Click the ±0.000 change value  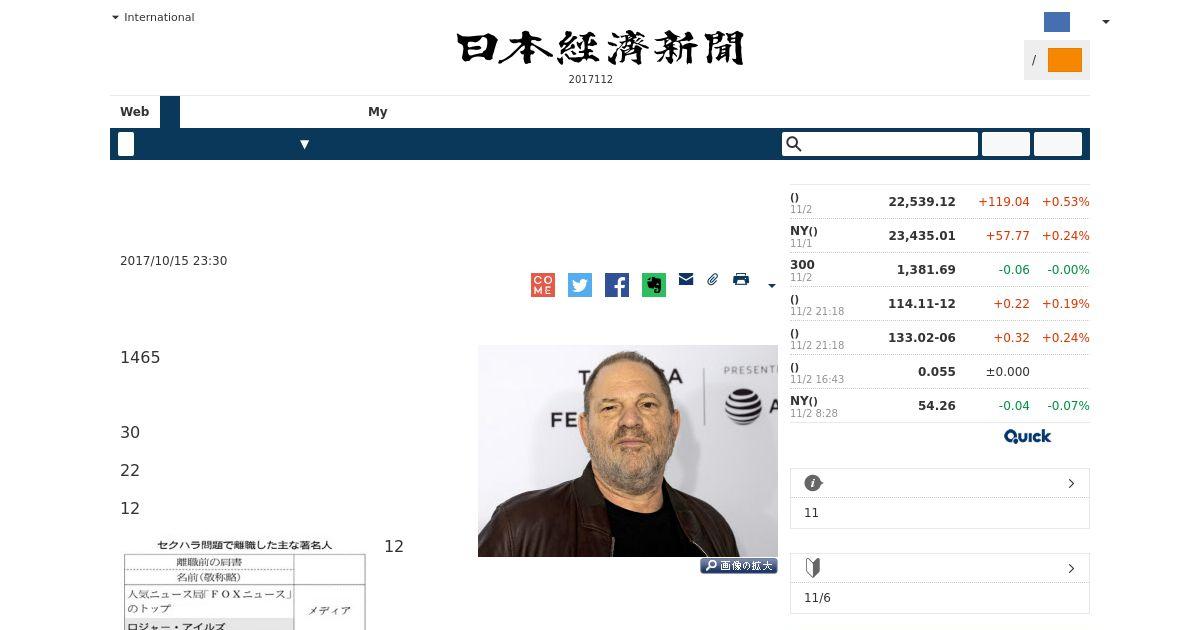(1008, 372)
